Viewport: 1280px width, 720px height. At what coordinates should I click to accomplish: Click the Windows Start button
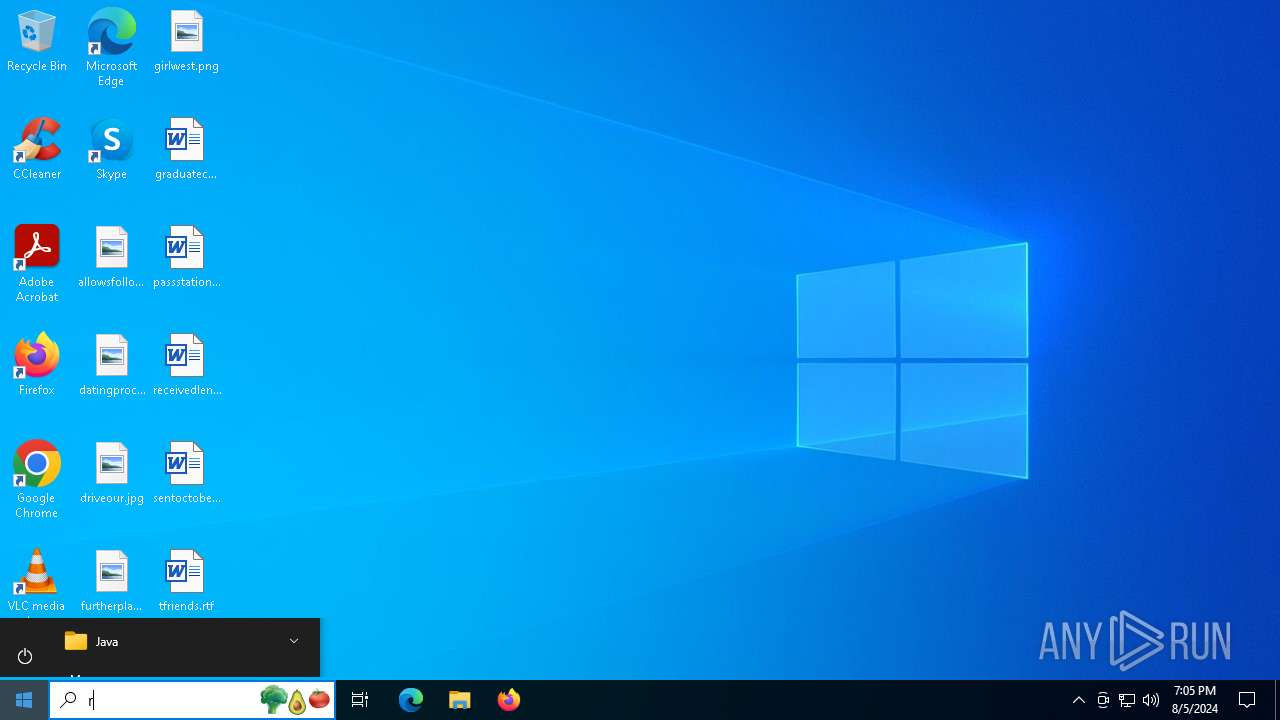coord(24,700)
